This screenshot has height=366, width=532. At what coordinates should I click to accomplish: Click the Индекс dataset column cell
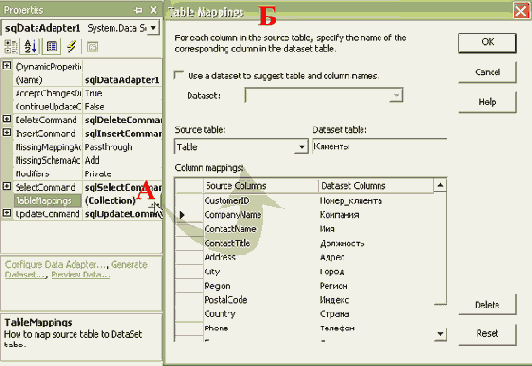tap(376, 300)
